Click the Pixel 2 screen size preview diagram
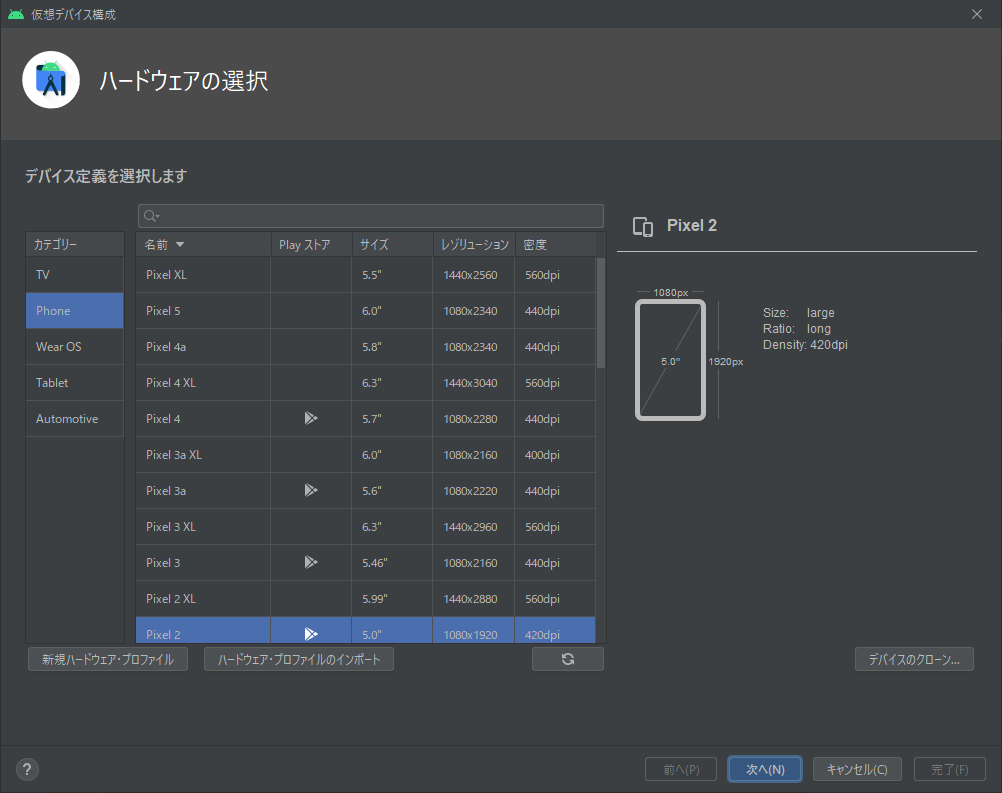The image size is (1002, 793). pyautogui.click(x=670, y=360)
